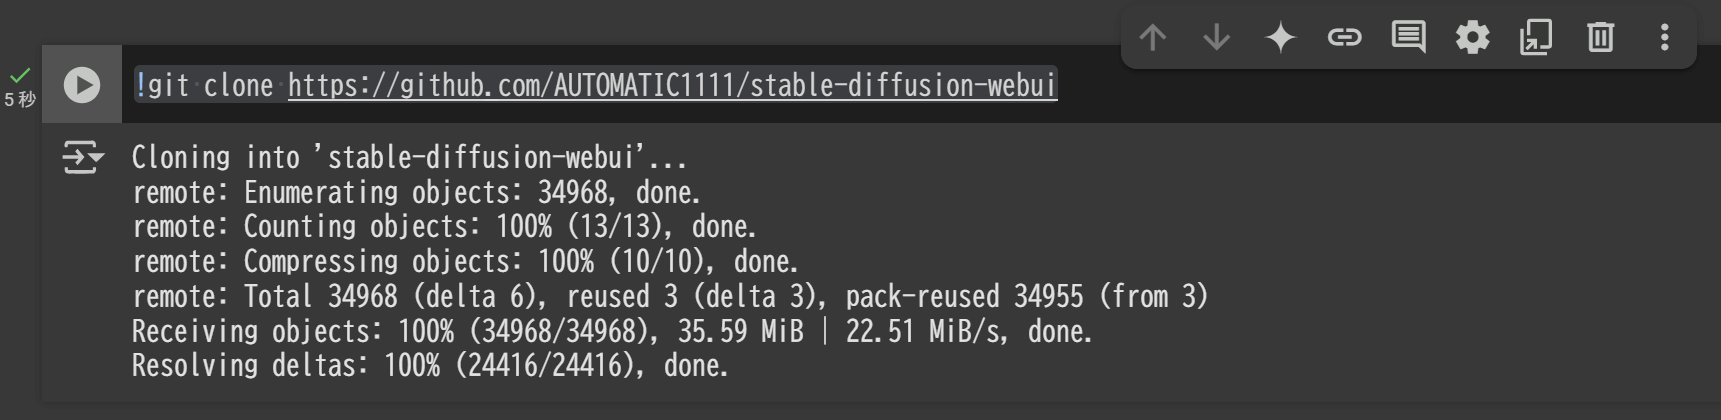Open Gemini AI sparkle icon
Screen dimensions: 1721x420
point(1281,38)
